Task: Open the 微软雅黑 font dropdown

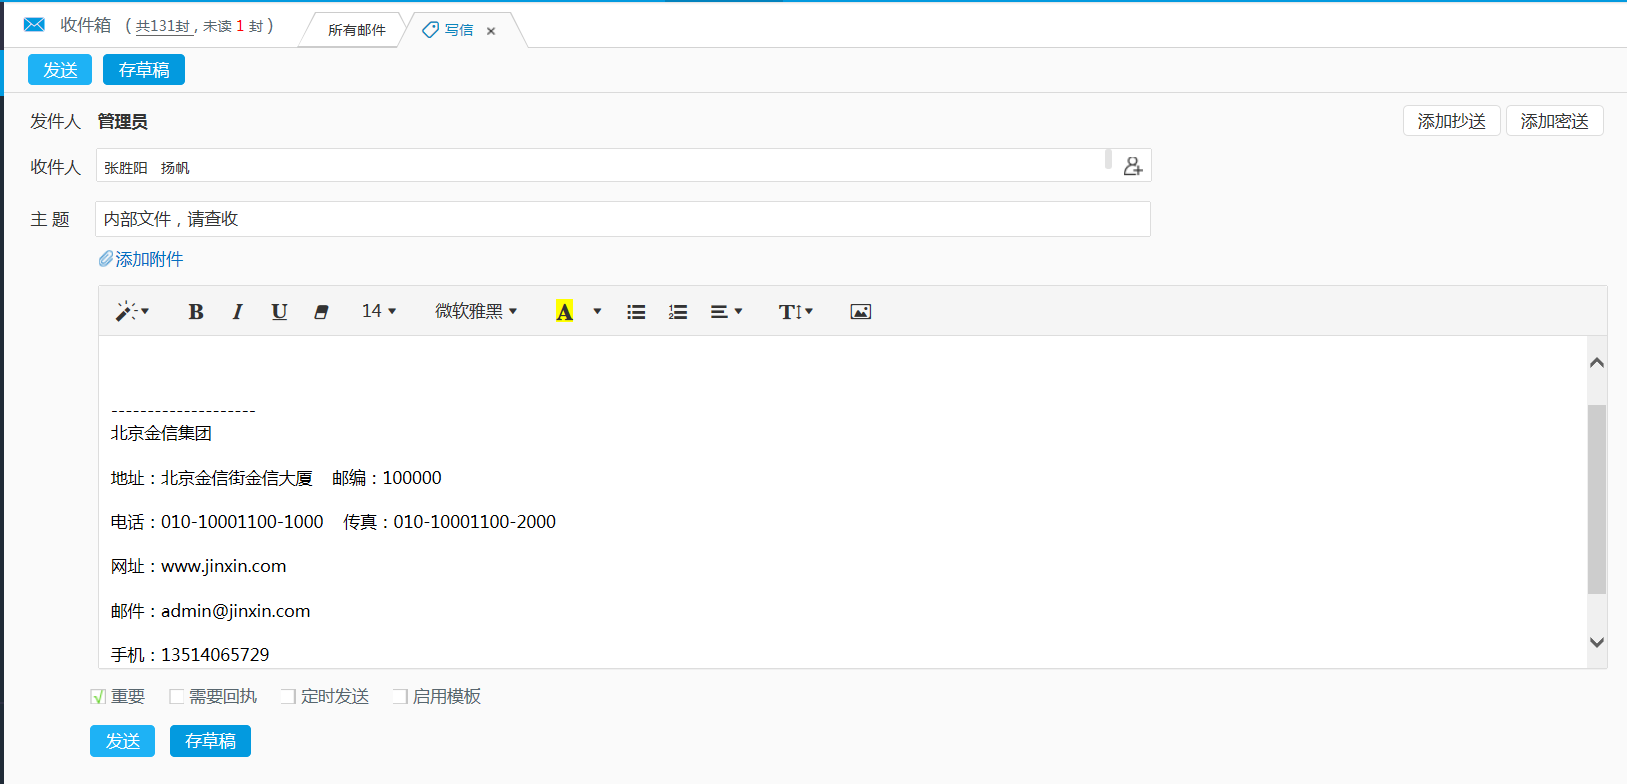Action: coord(476,312)
